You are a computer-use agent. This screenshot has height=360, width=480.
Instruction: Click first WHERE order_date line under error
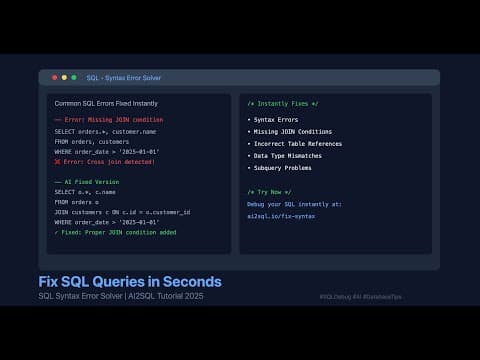[x=107, y=152]
